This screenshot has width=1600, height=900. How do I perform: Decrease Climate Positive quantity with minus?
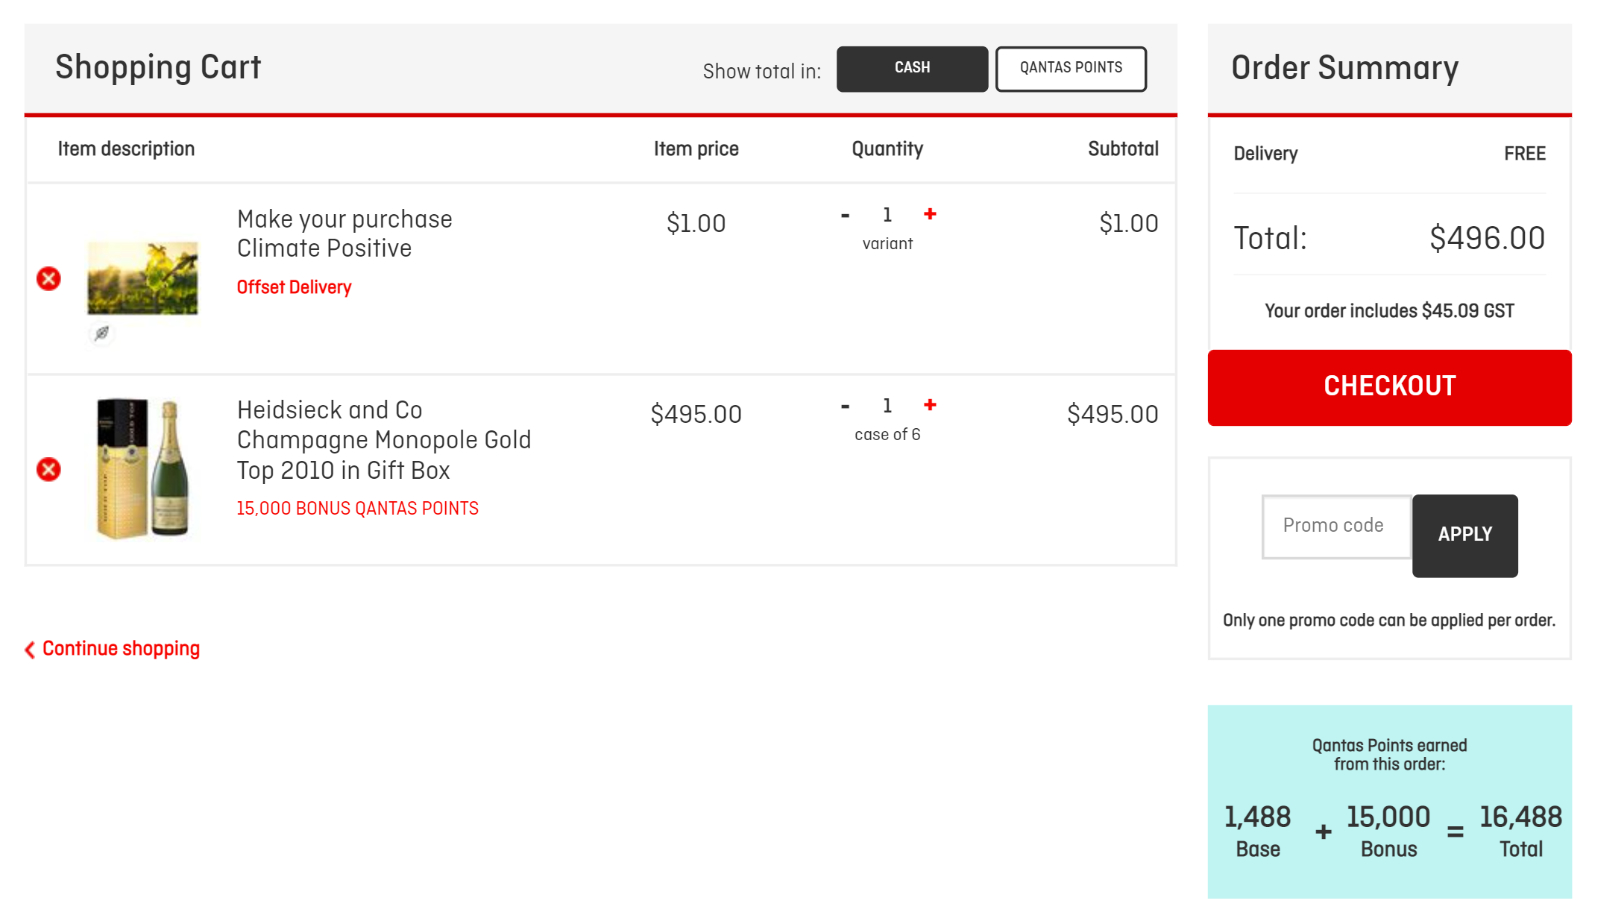(845, 215)
